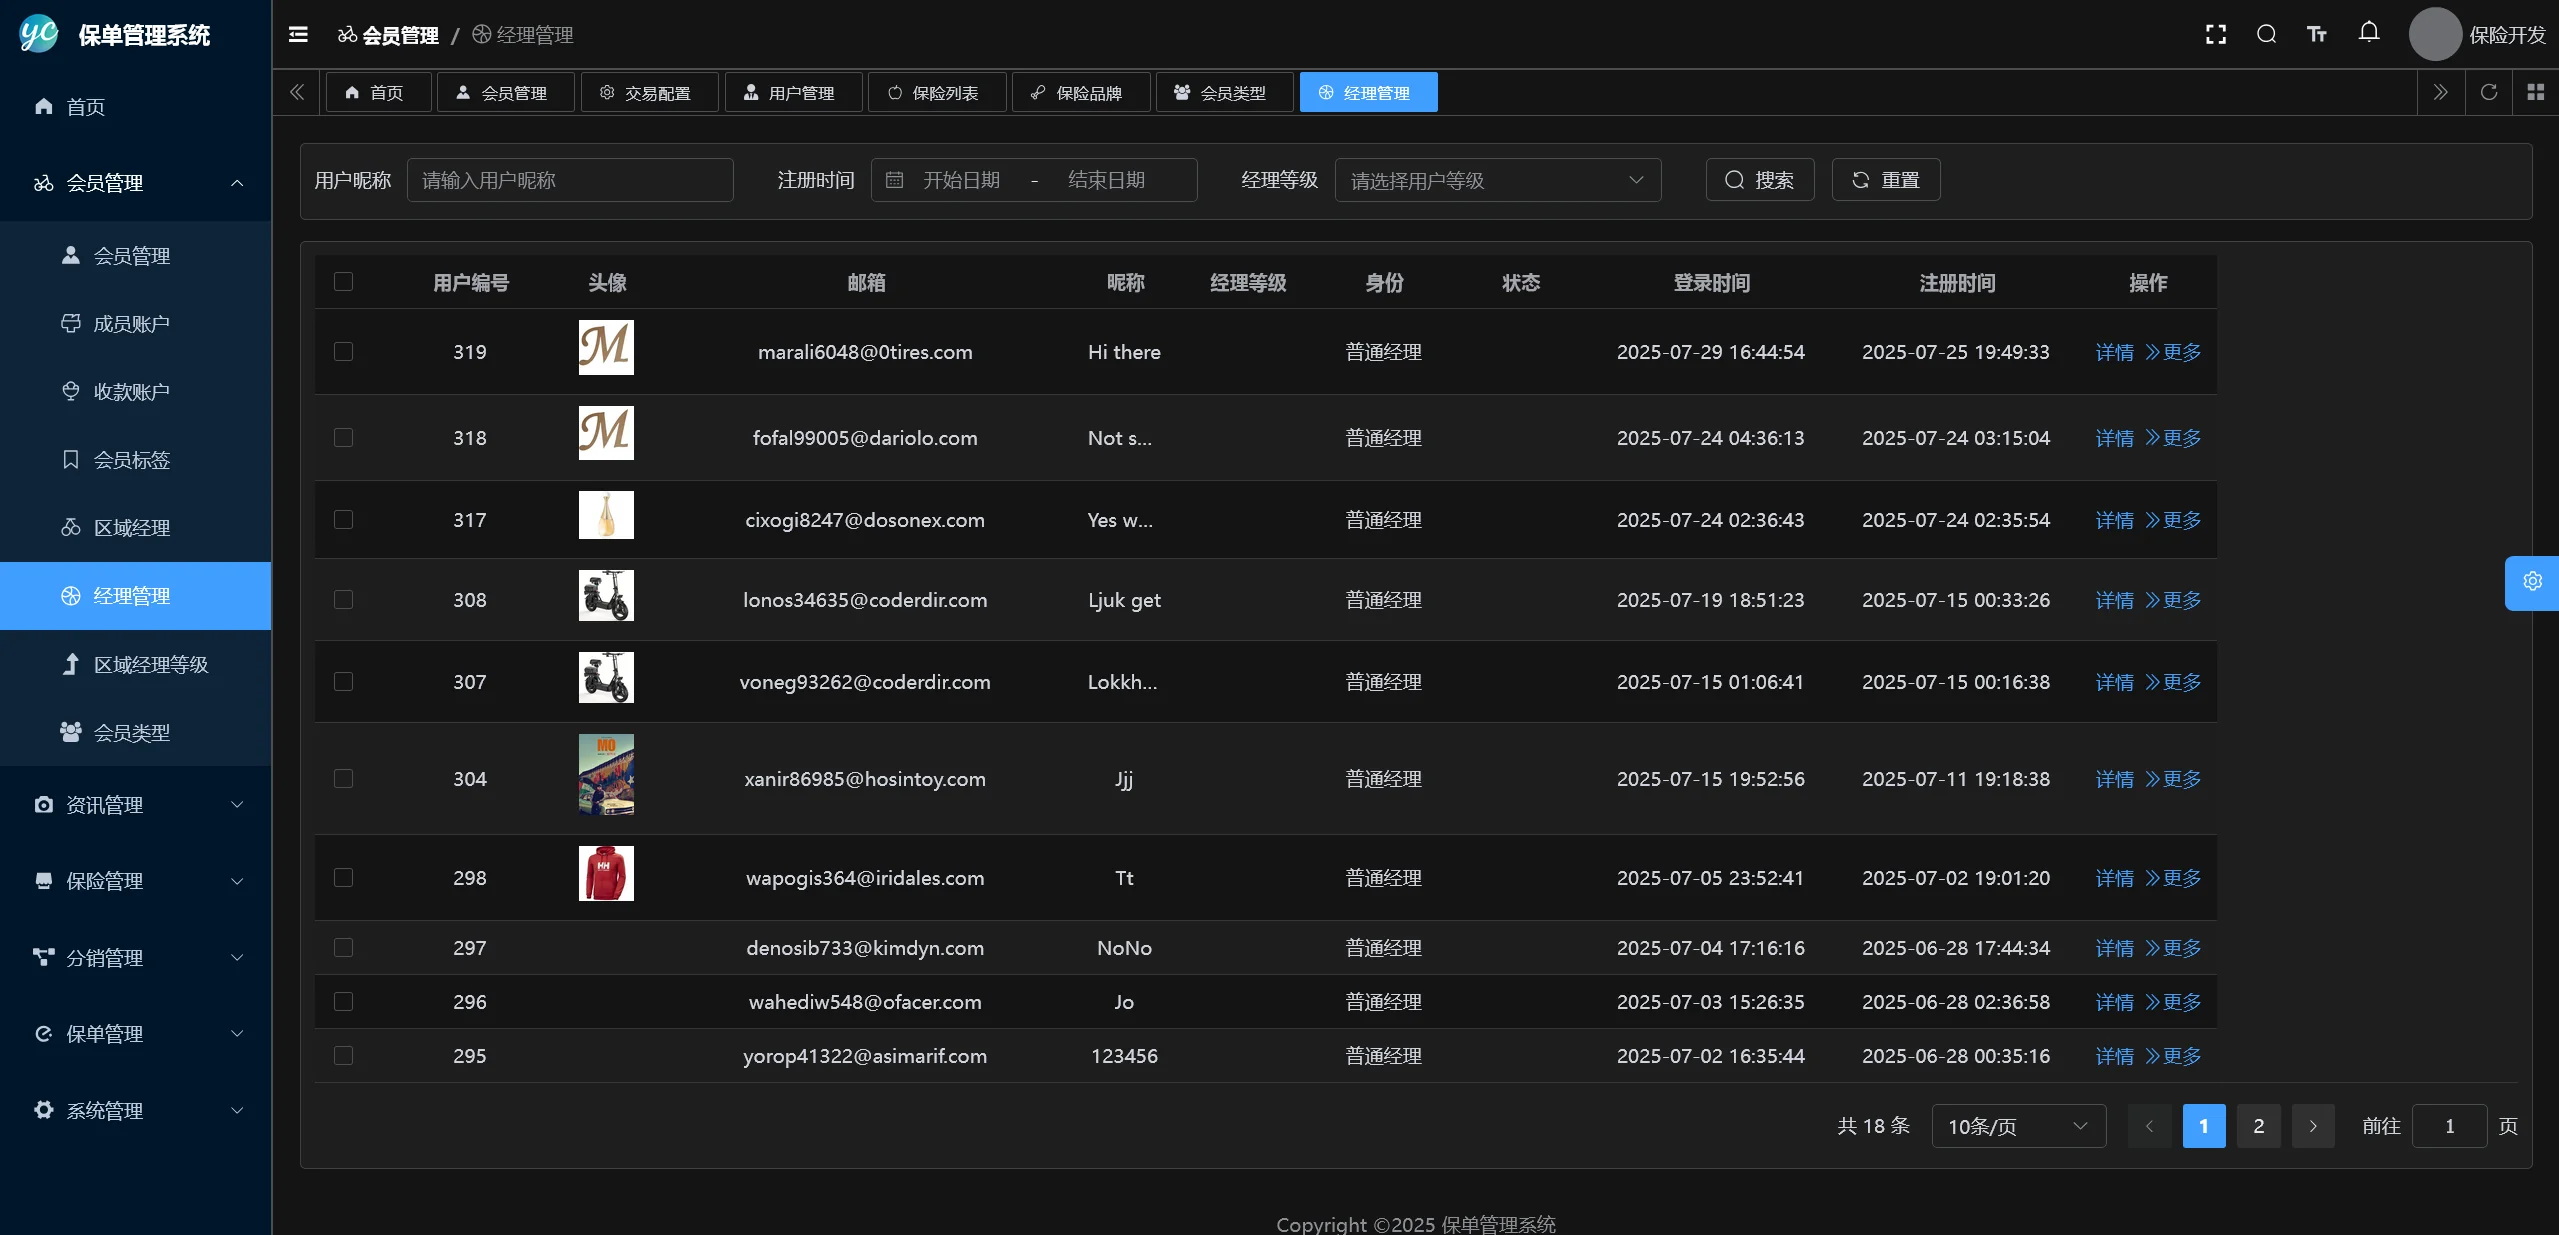
Task: Open the floating settings gear panel
Action: pos(2532,582)
